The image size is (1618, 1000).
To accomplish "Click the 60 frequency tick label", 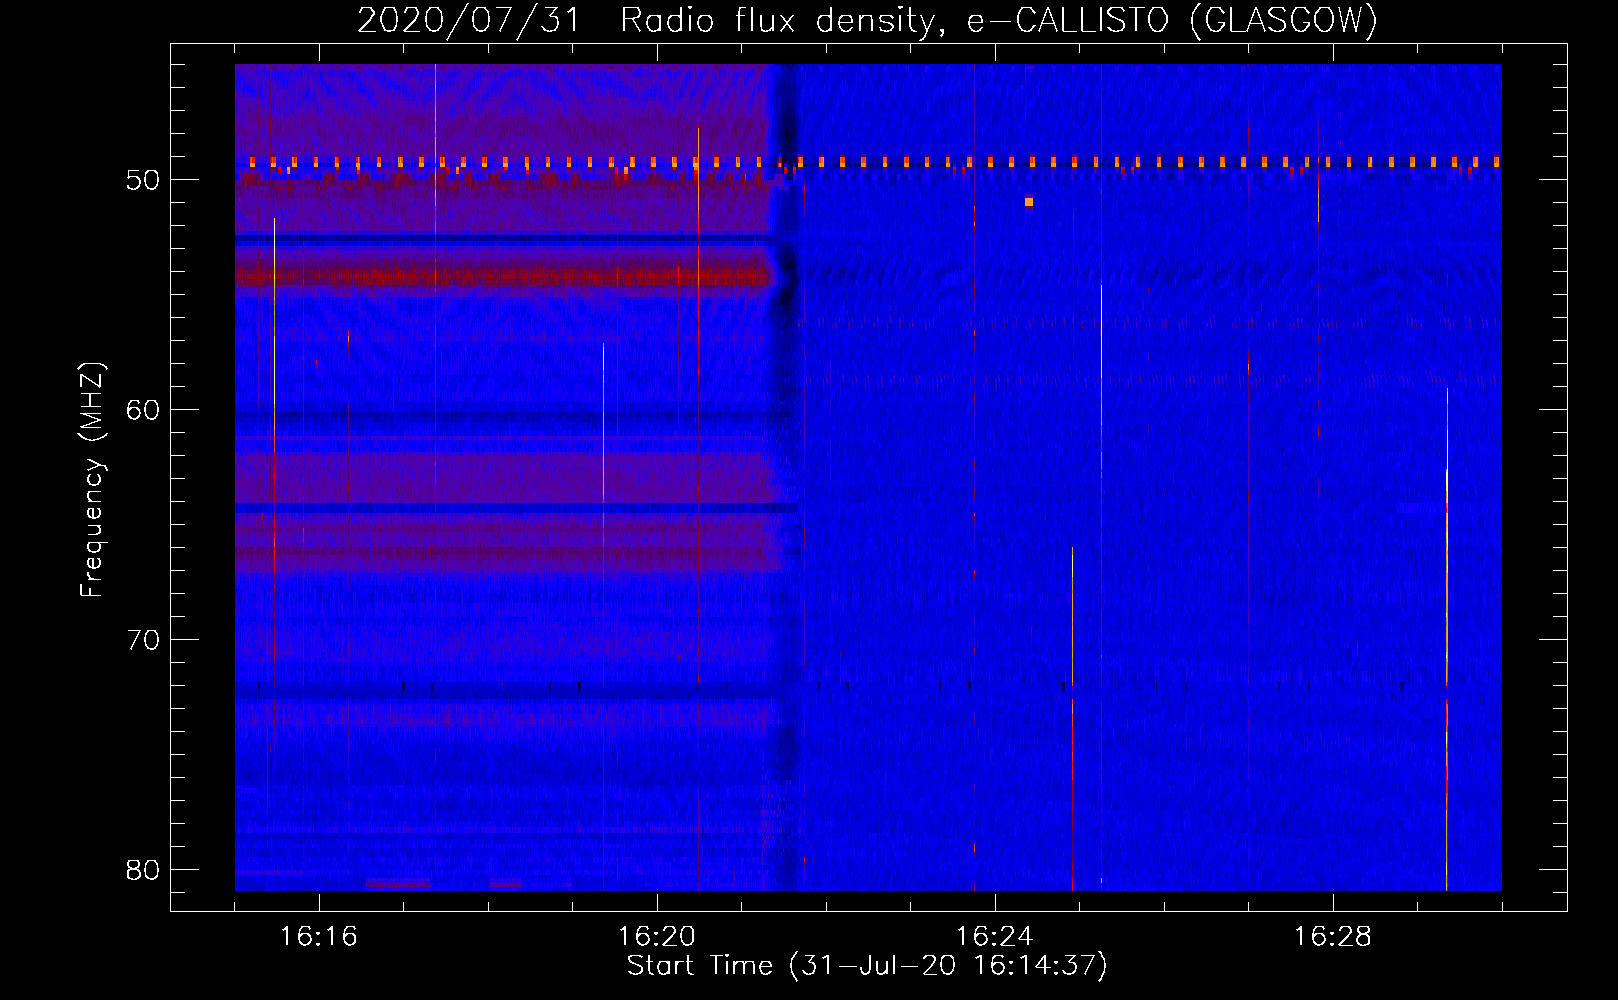I will point(143,410).
